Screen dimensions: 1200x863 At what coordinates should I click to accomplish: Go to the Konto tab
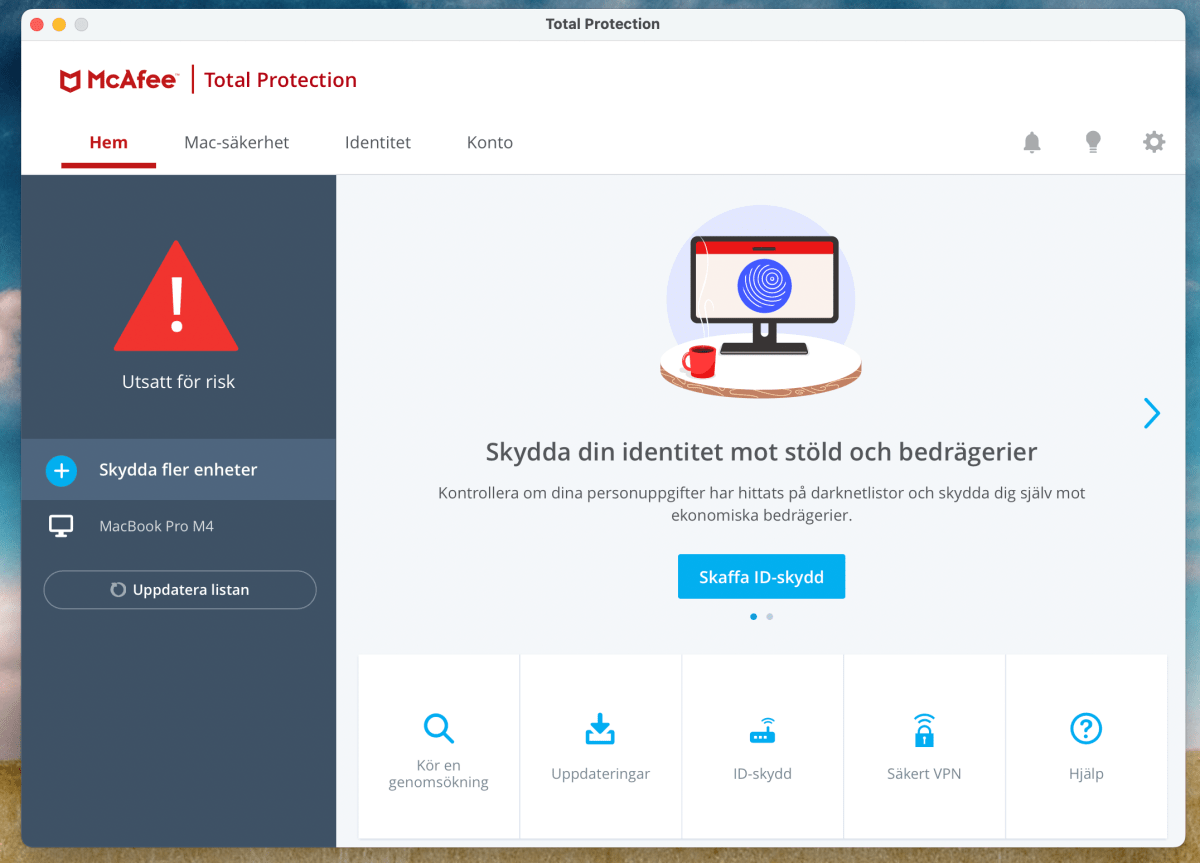click(x=490, y=143)
